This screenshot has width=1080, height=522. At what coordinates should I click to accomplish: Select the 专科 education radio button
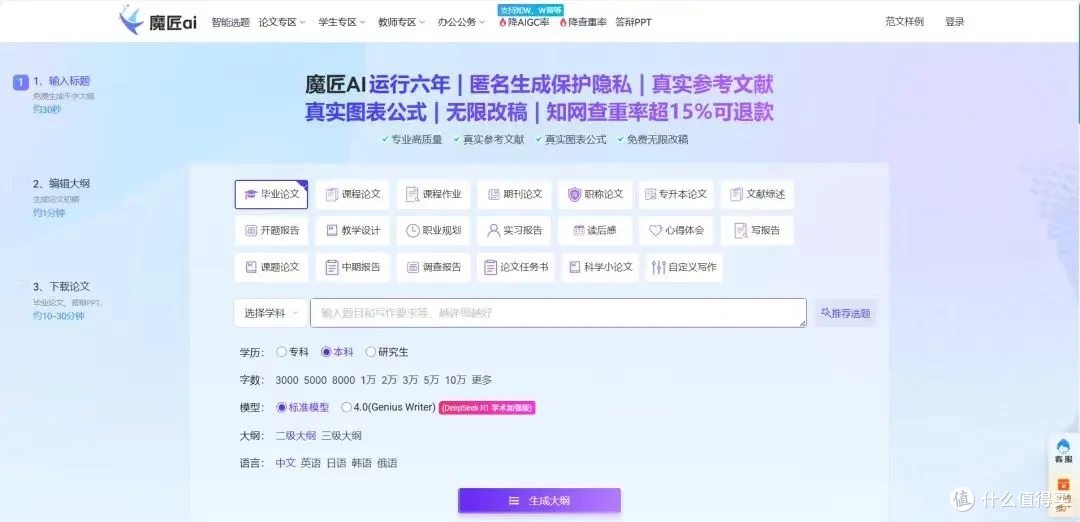(281, 352)
